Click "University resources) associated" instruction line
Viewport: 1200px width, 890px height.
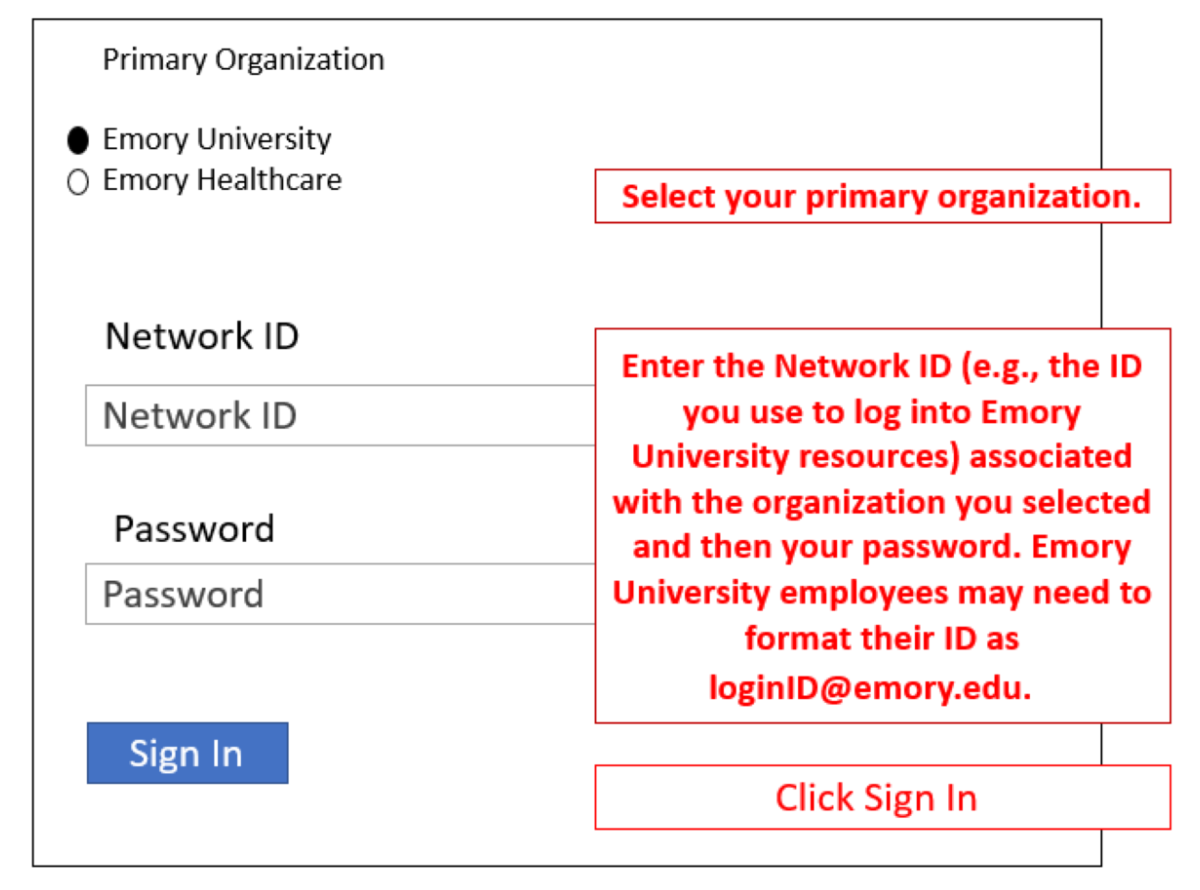(x=881, y=457)
